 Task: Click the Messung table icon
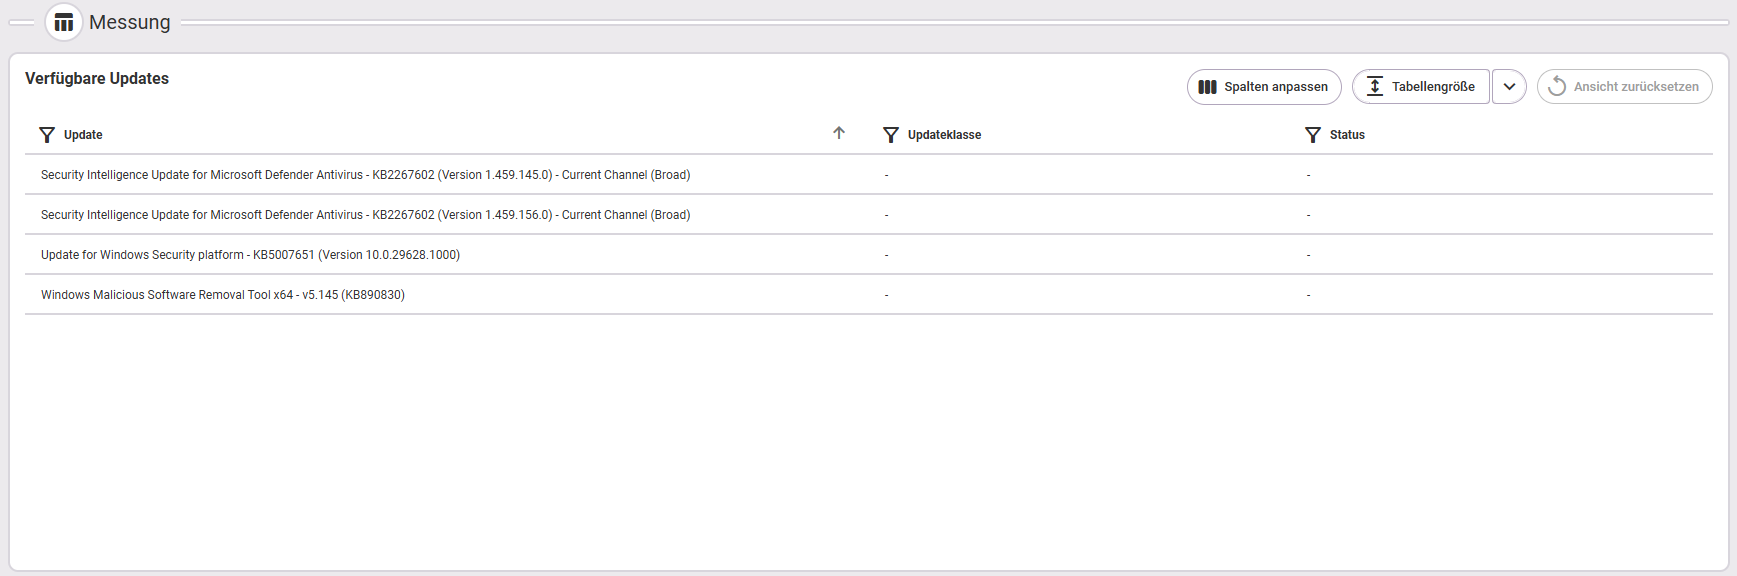point(64,22)
